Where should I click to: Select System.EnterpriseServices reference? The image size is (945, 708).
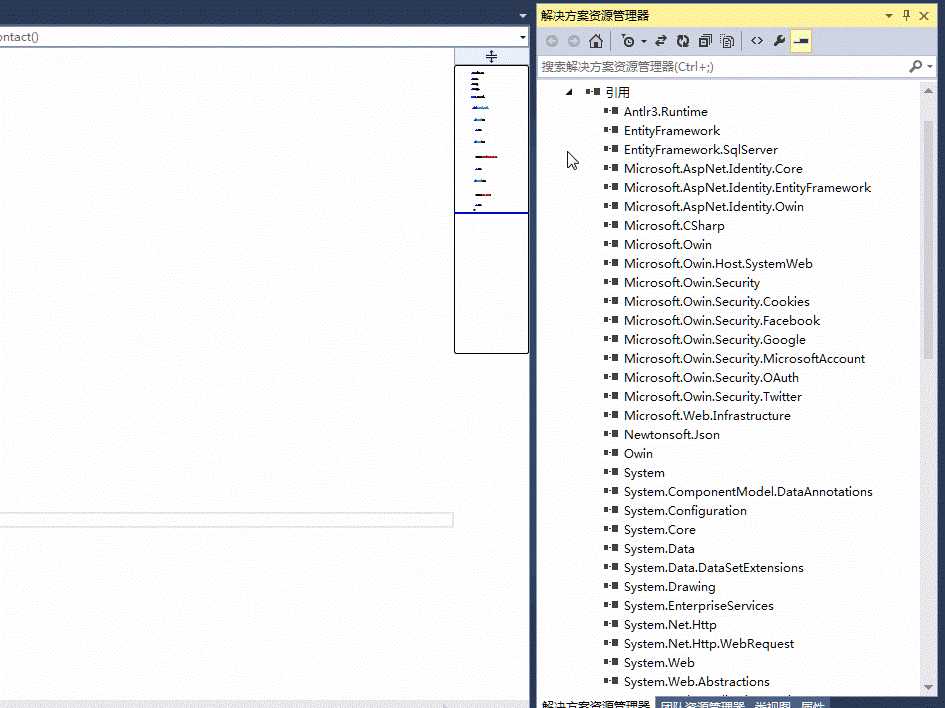(x=699, y=606)
